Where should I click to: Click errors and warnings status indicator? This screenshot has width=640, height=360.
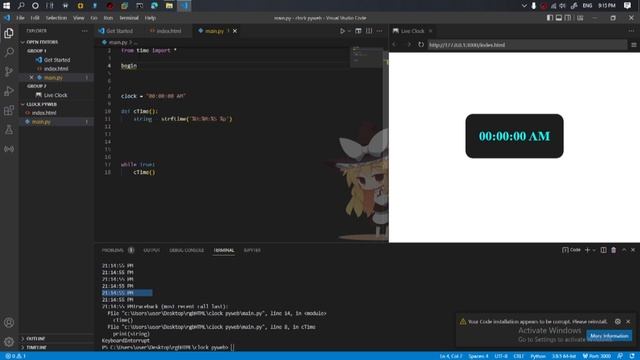pyautogui.click(x=16, y=356)
